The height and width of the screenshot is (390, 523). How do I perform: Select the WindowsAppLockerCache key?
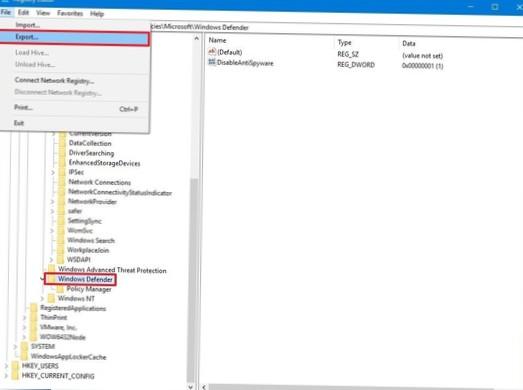[68, 357]
